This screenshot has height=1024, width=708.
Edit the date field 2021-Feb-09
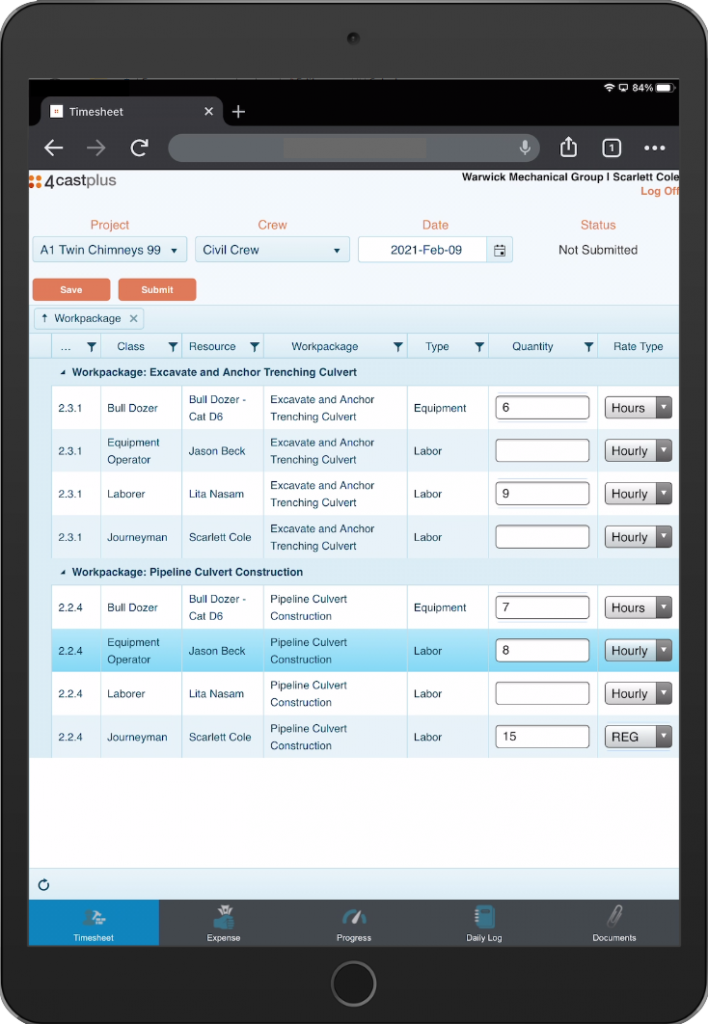tap(423, 250)
